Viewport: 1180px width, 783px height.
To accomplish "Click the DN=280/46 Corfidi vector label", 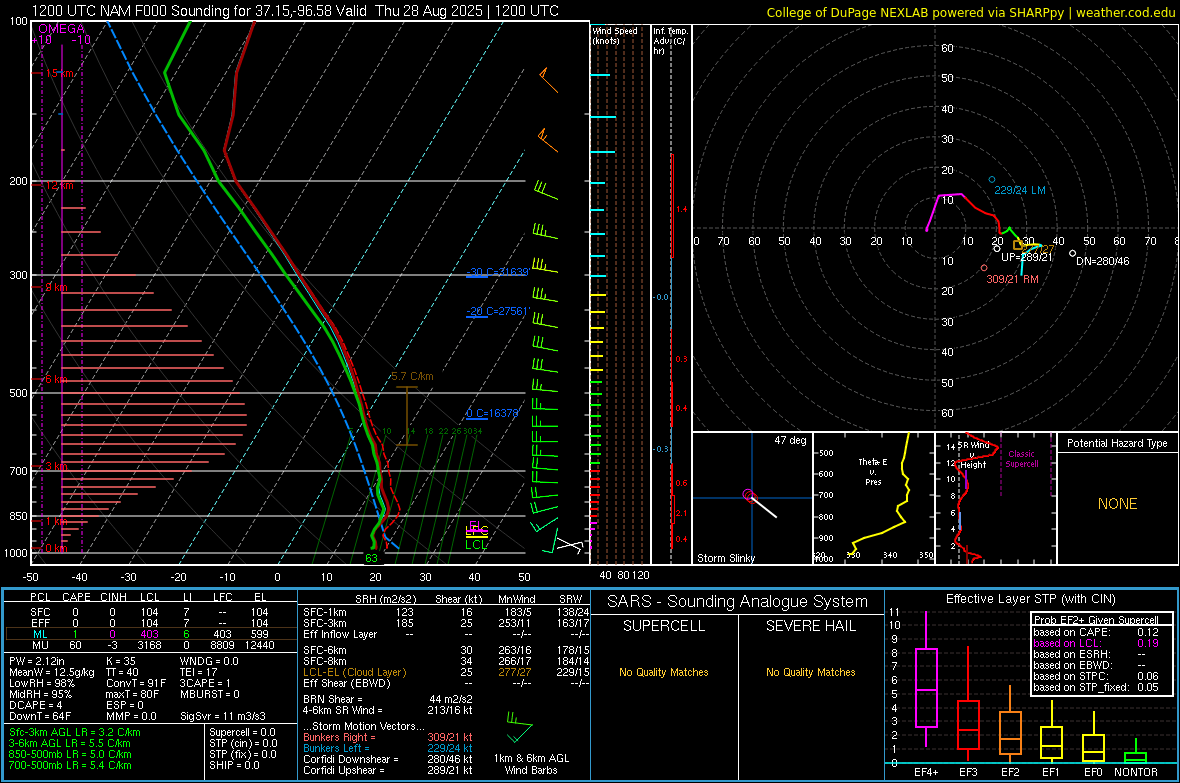I will click(x=1102, y=260).
